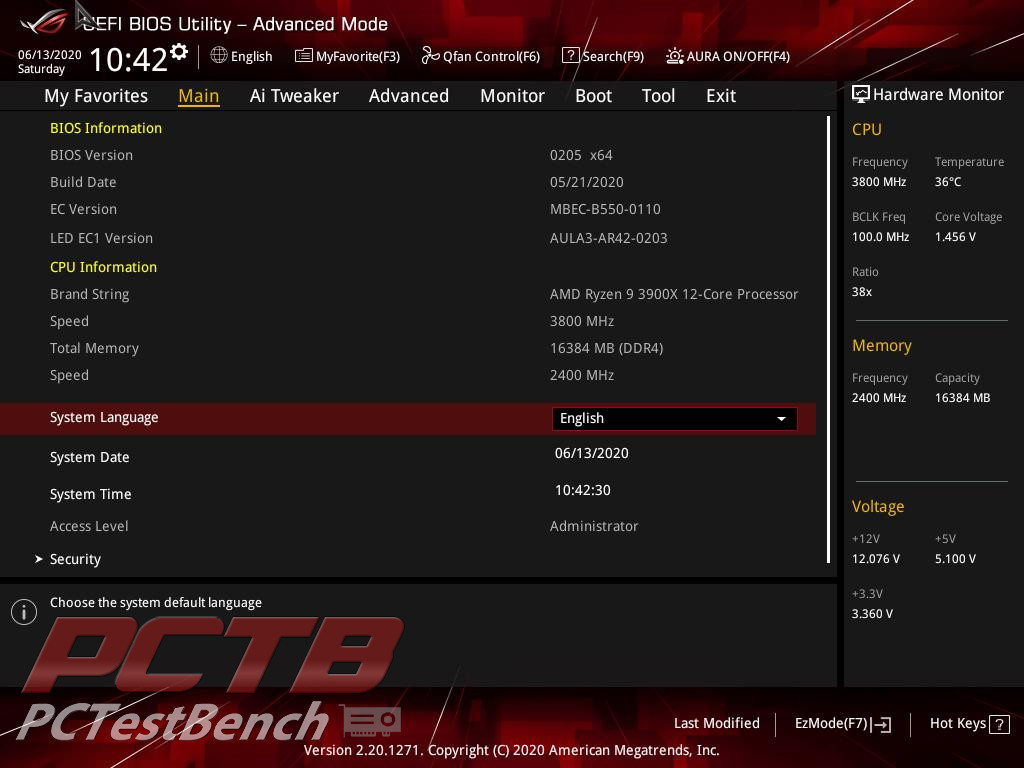Viewport: 1024px width, 768px height.
Task: Click LED EC1 Version AULA3-AR42-0203
Action: click(609, 238)
